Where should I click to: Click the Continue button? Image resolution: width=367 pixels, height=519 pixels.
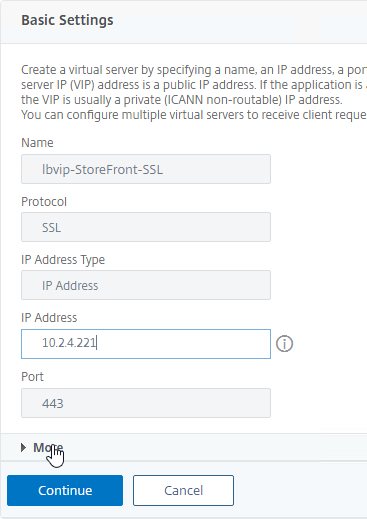point(65,490)
